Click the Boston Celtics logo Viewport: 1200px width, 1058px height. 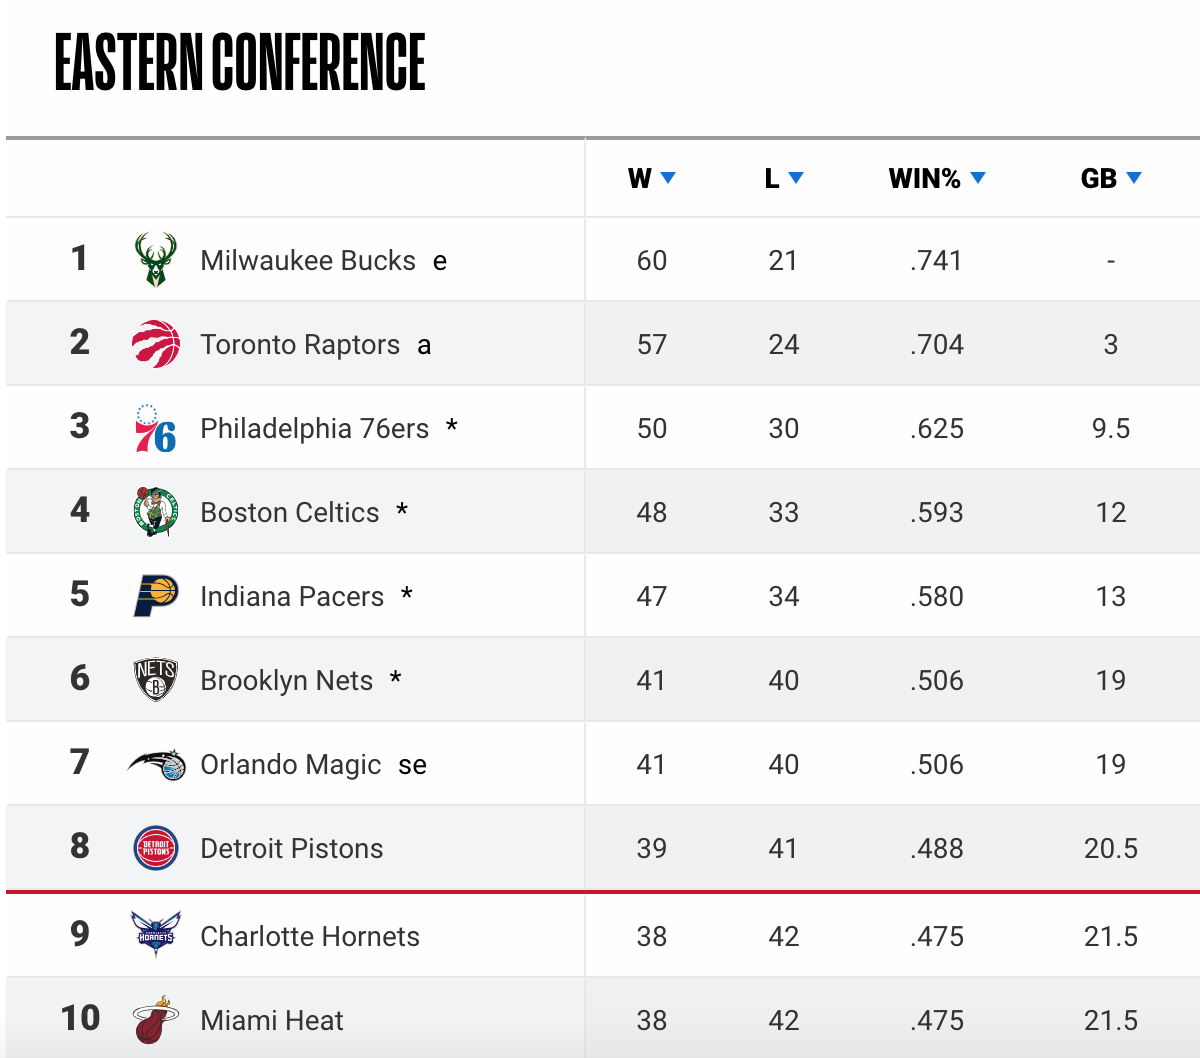pyautogui.click(x=156, y=512)
